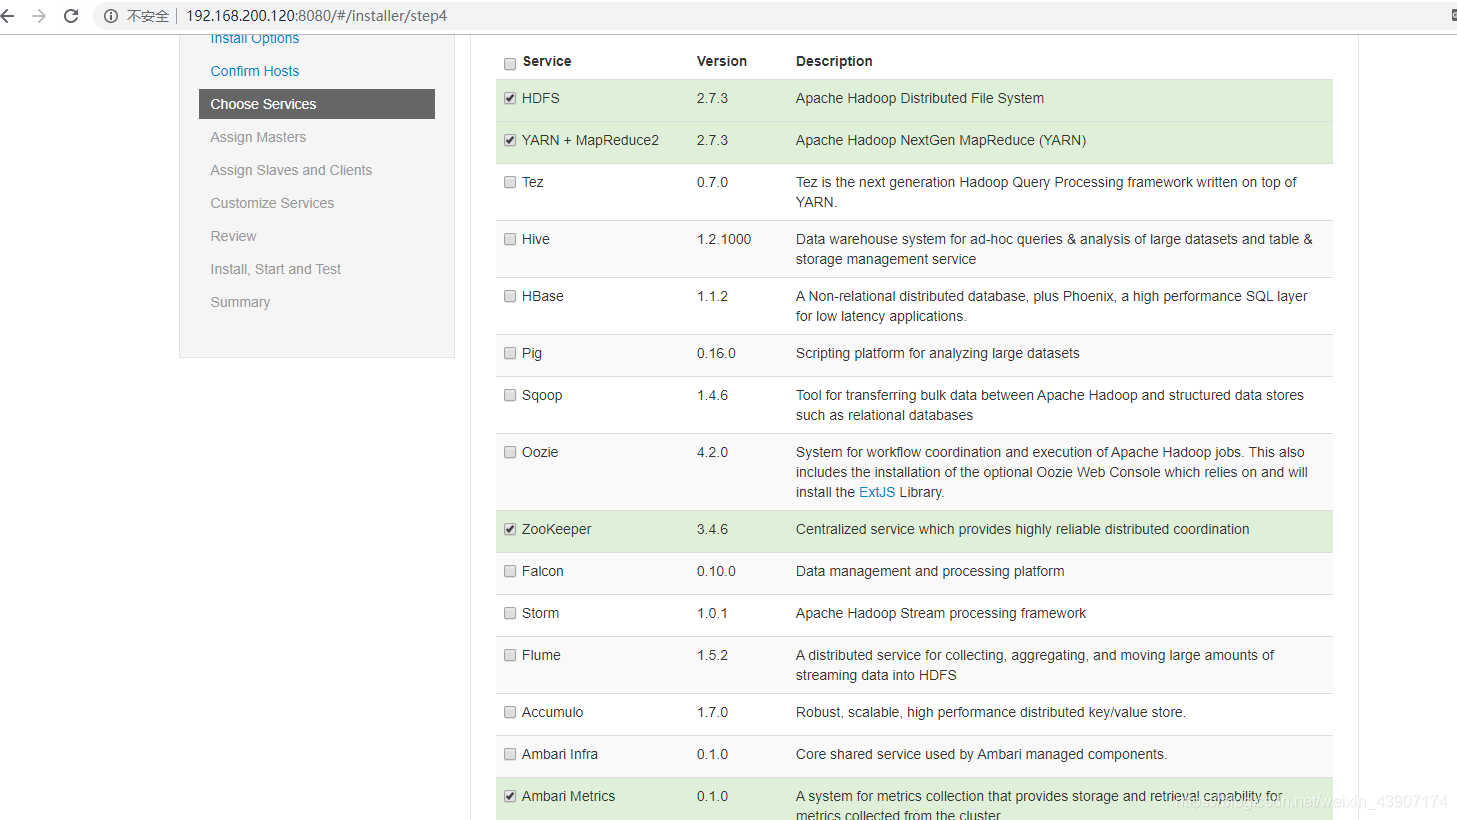This screenshot has height=820, width=1457.
Task: Select the Customize Services step
Action: click(272, 203)
